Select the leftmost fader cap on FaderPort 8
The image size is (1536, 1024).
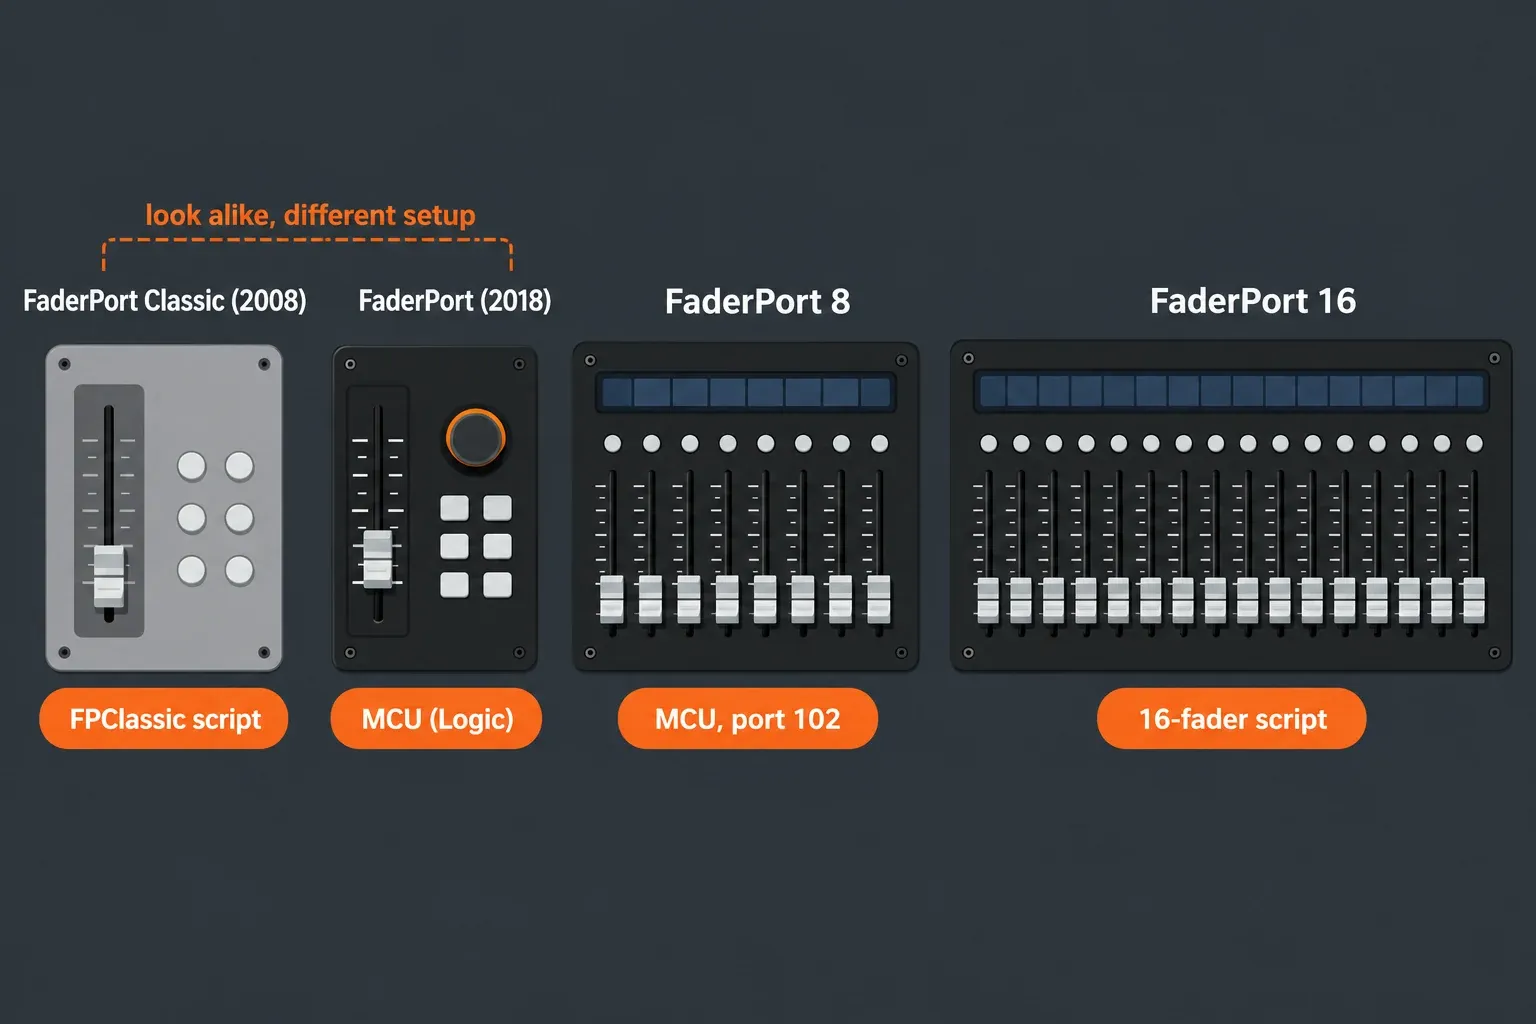612,599
